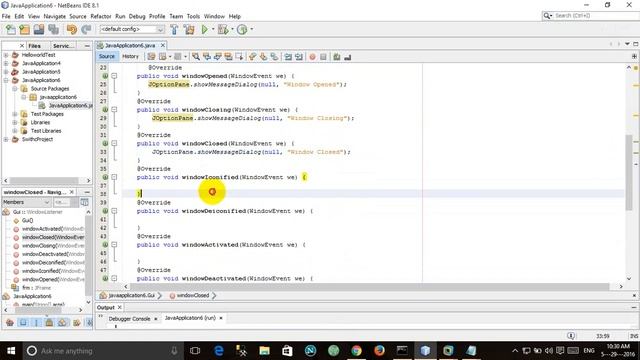Click the Shift Line Right icon in editor toolbar
Viewport: 640px width, 360px height.
coord(299,57)
